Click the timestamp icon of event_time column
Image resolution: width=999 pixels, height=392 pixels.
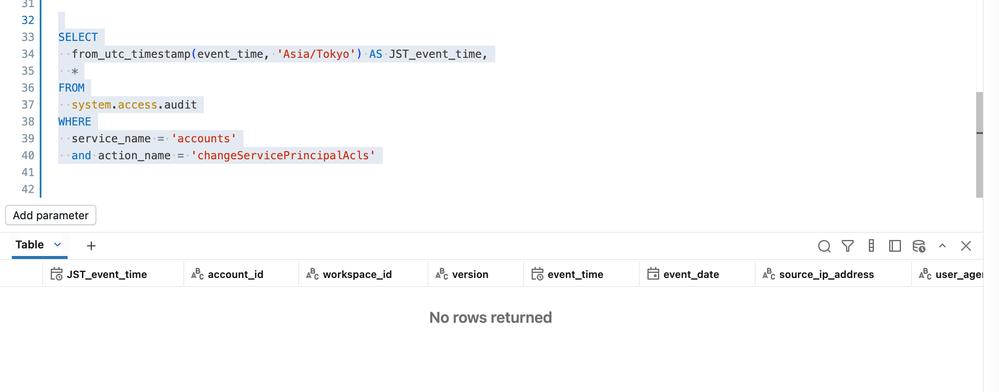point(537,274)
